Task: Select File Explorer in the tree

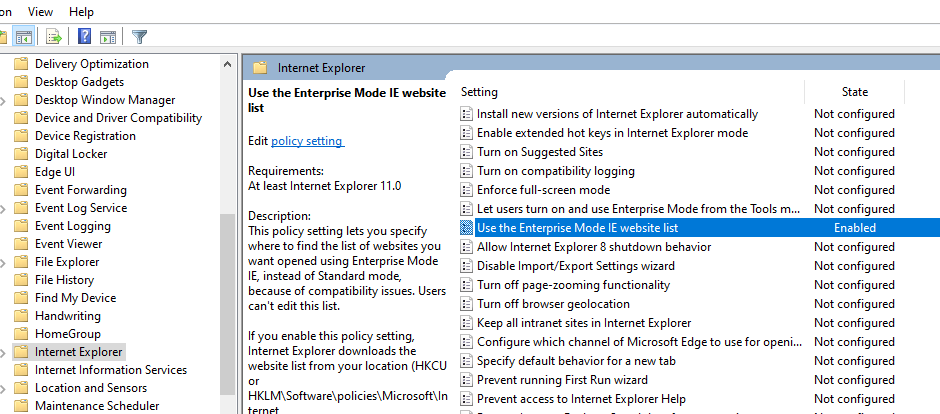Action: click(67, 262)
